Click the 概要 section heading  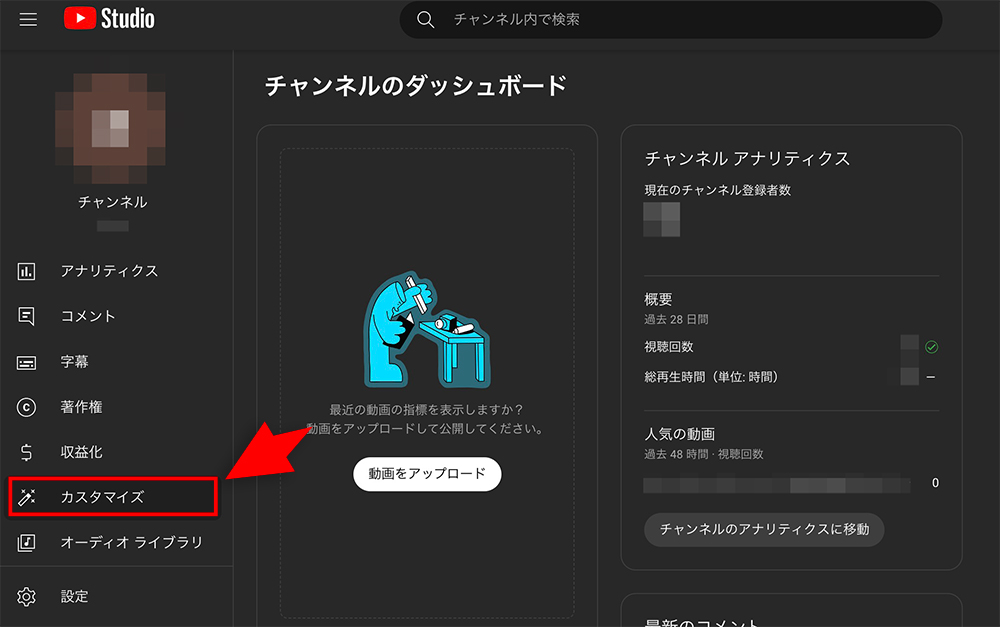pyautogui.click(x=658, y=299)
